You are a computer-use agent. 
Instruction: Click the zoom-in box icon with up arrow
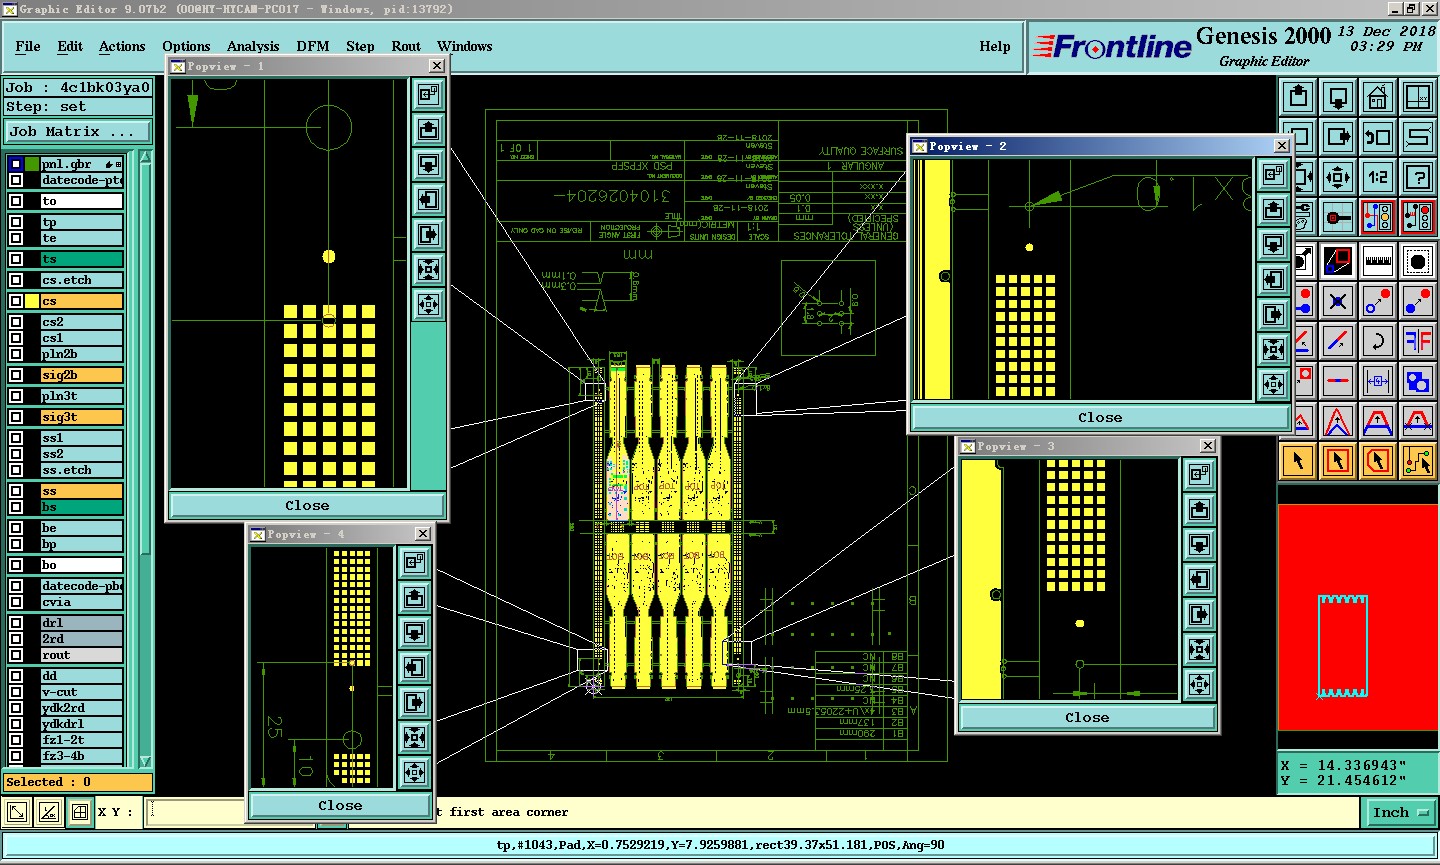tap(1298, 97)
